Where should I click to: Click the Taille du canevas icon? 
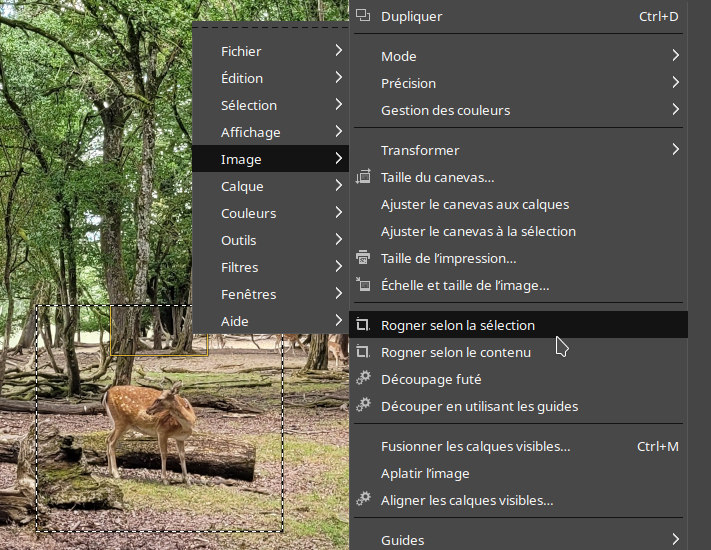point(363,178)
